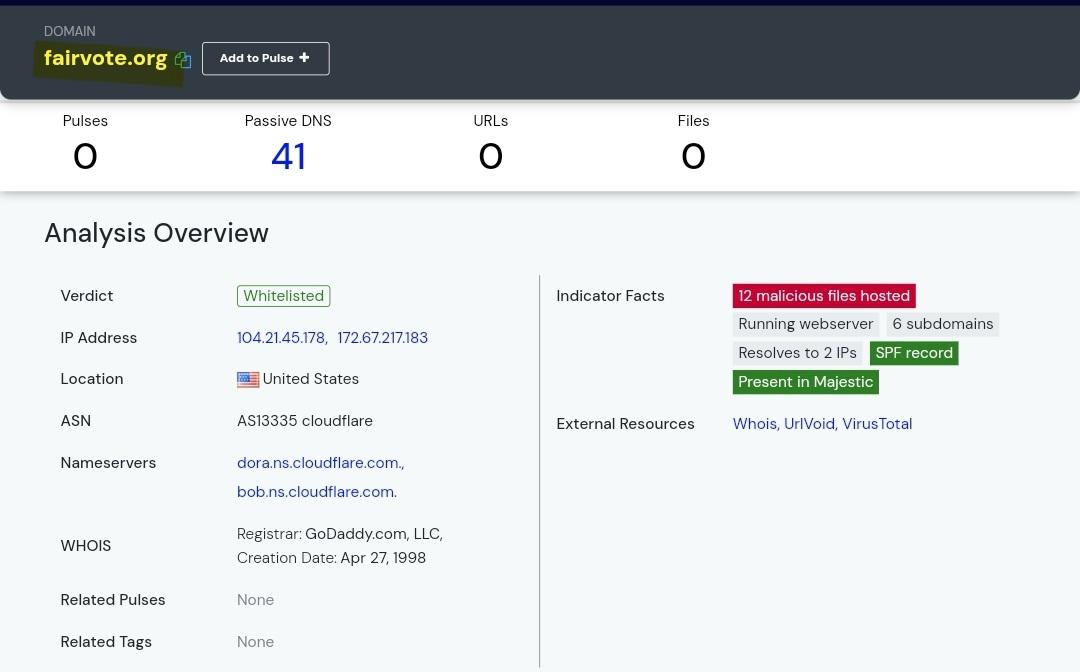This screenshot has height=672, width=1080.
Task: Click the Running webserver indicator tag
Action: click(805, 324)
